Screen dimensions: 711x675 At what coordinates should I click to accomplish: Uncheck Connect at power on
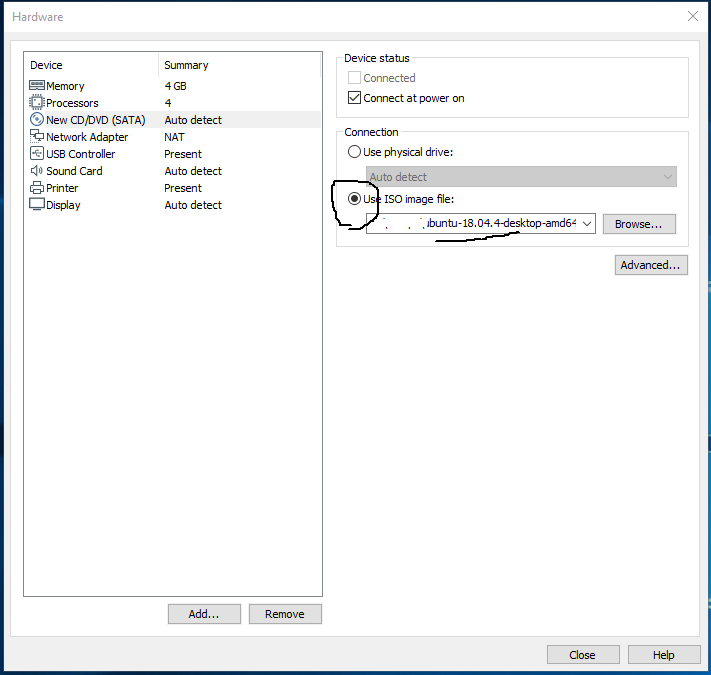point(354,98)
